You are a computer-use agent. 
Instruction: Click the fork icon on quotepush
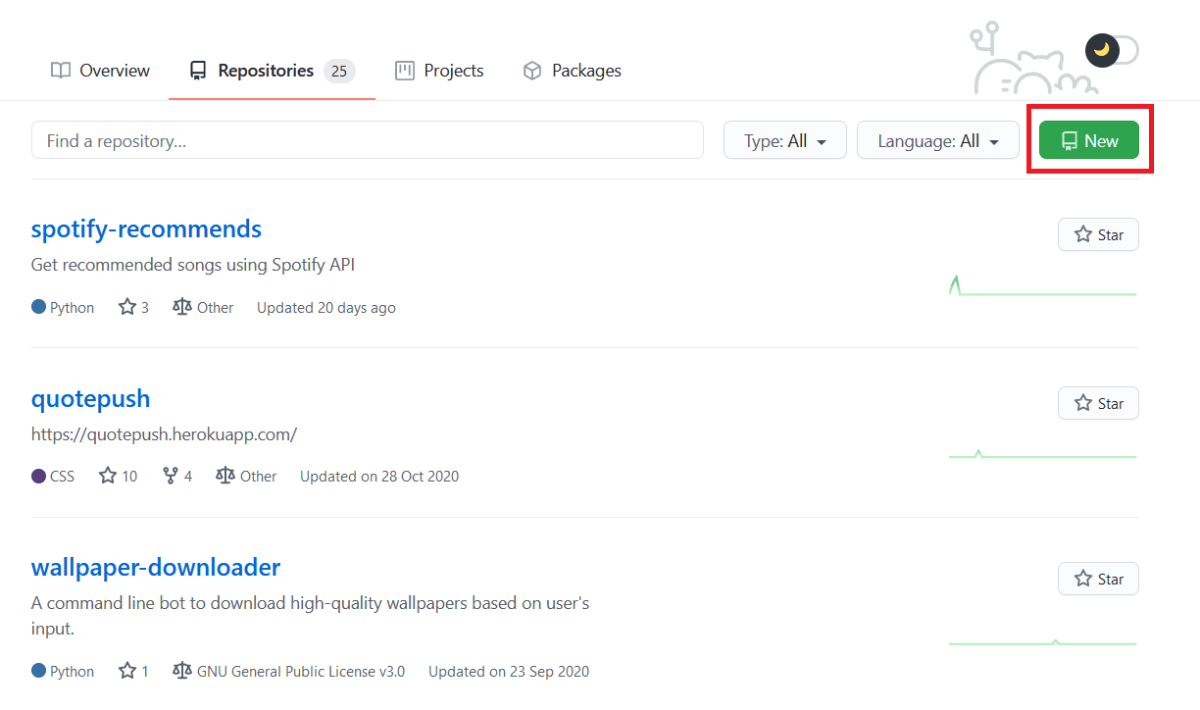(x=170, y=476)
